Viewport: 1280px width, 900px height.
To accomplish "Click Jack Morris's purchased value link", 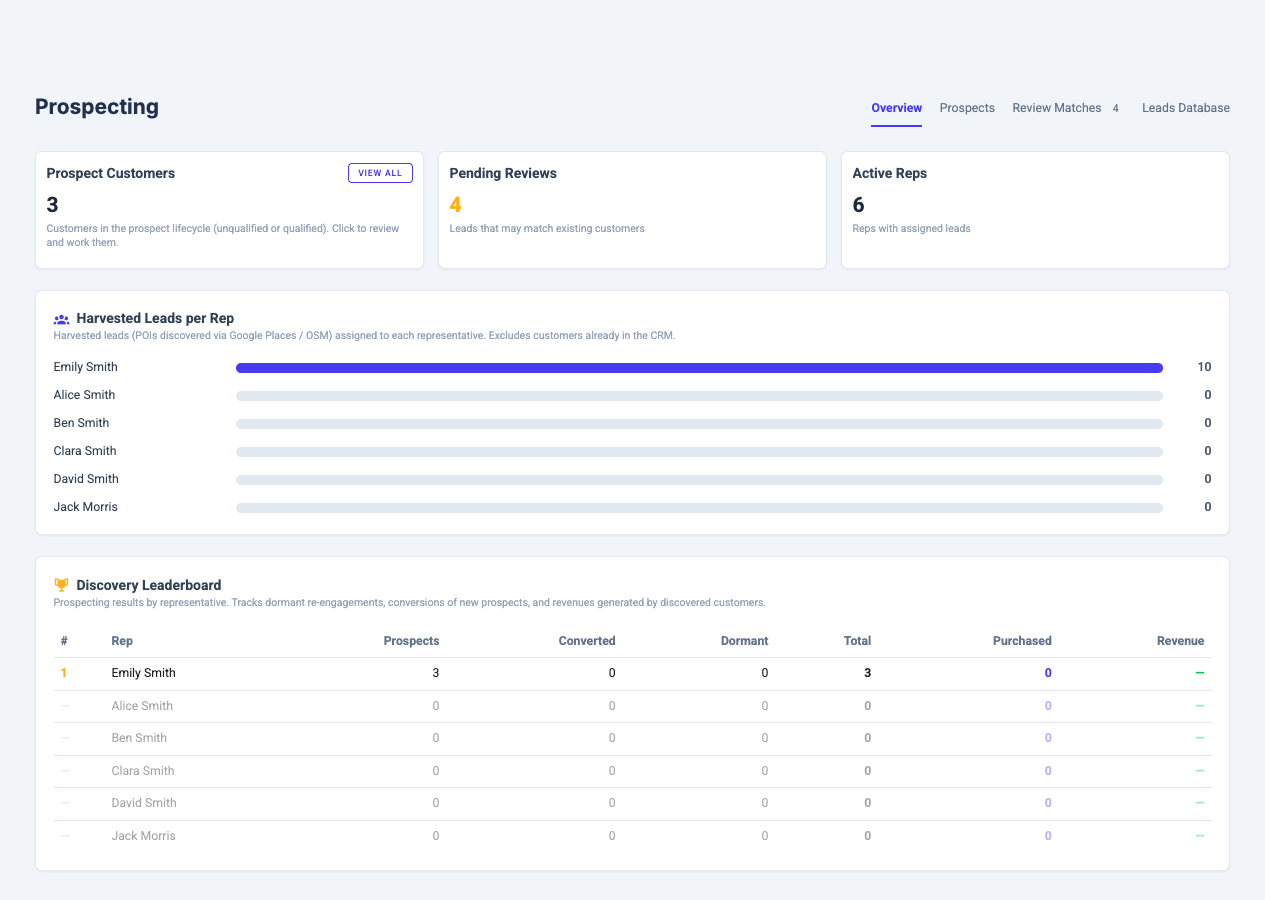I will [1048, 836].
